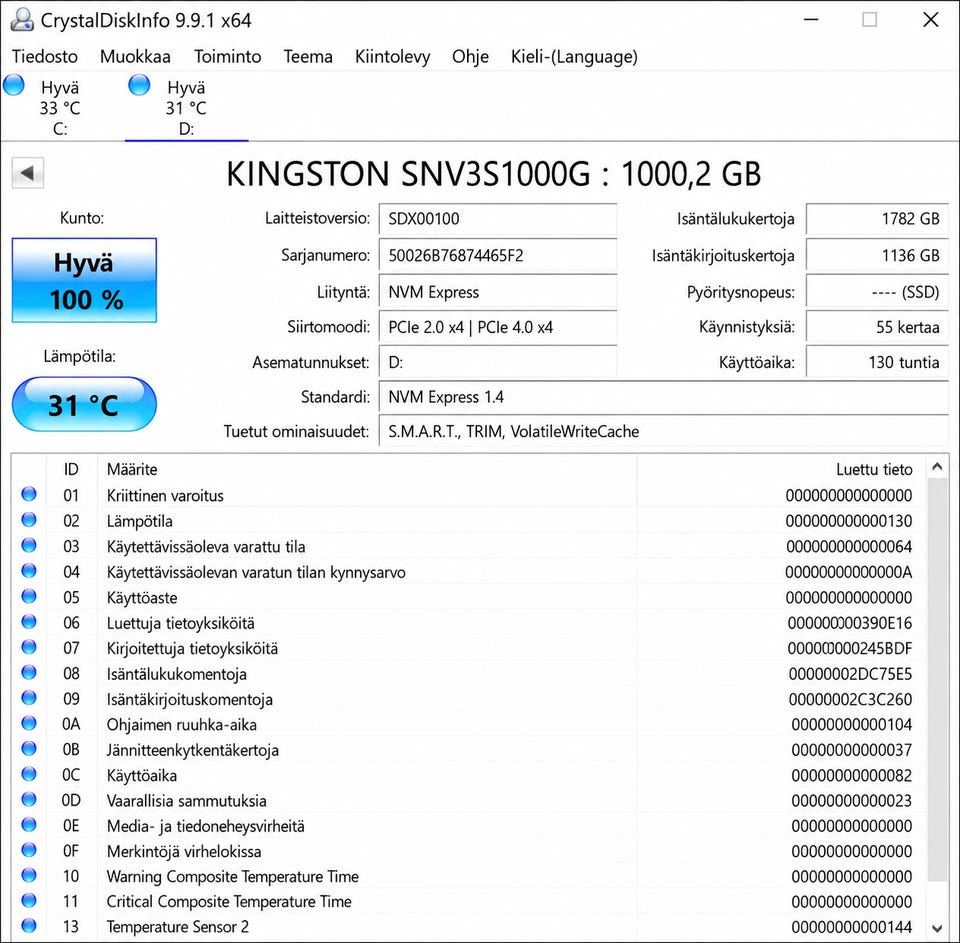Open the Teema menu
This screenshot has width=960, height=943.
click(x=308, y=57)
